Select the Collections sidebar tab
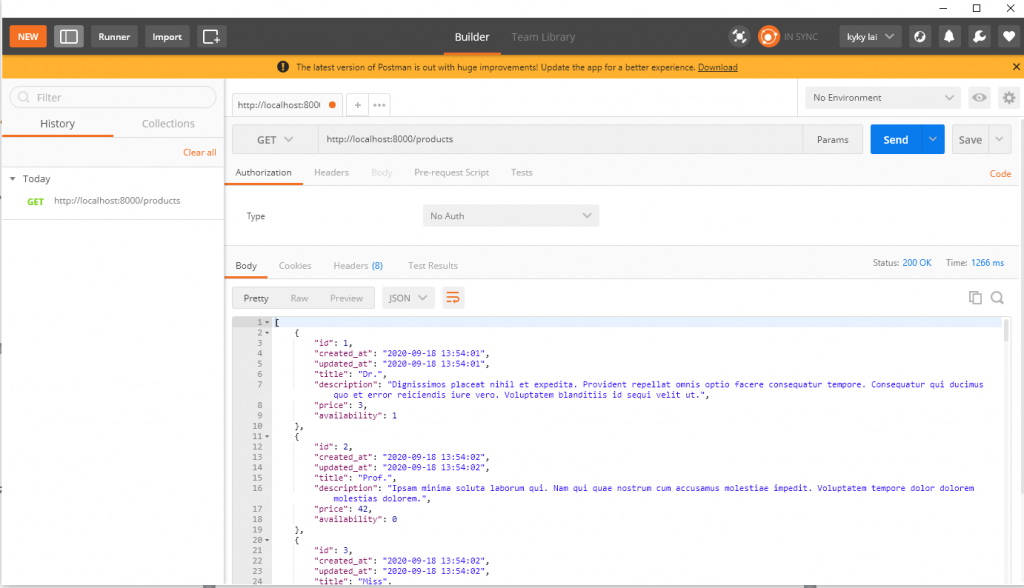The width and height of the screenshot is (1024, 588). (168, 123)
